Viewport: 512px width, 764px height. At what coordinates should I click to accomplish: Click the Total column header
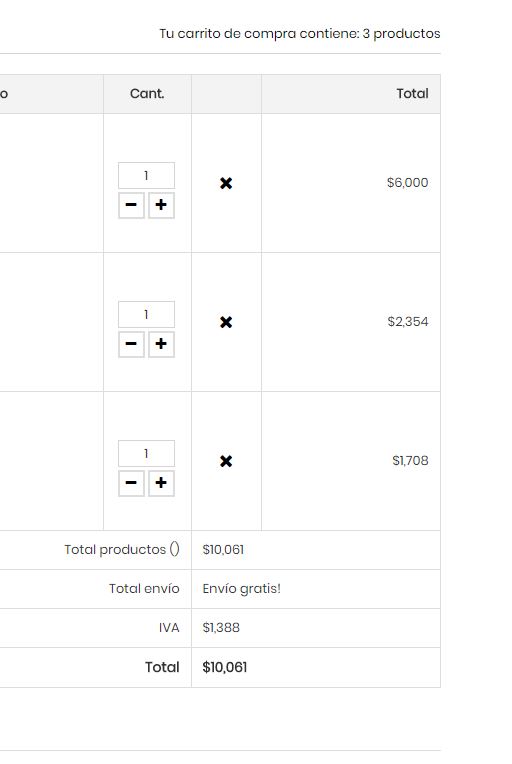tap(412, 94)
